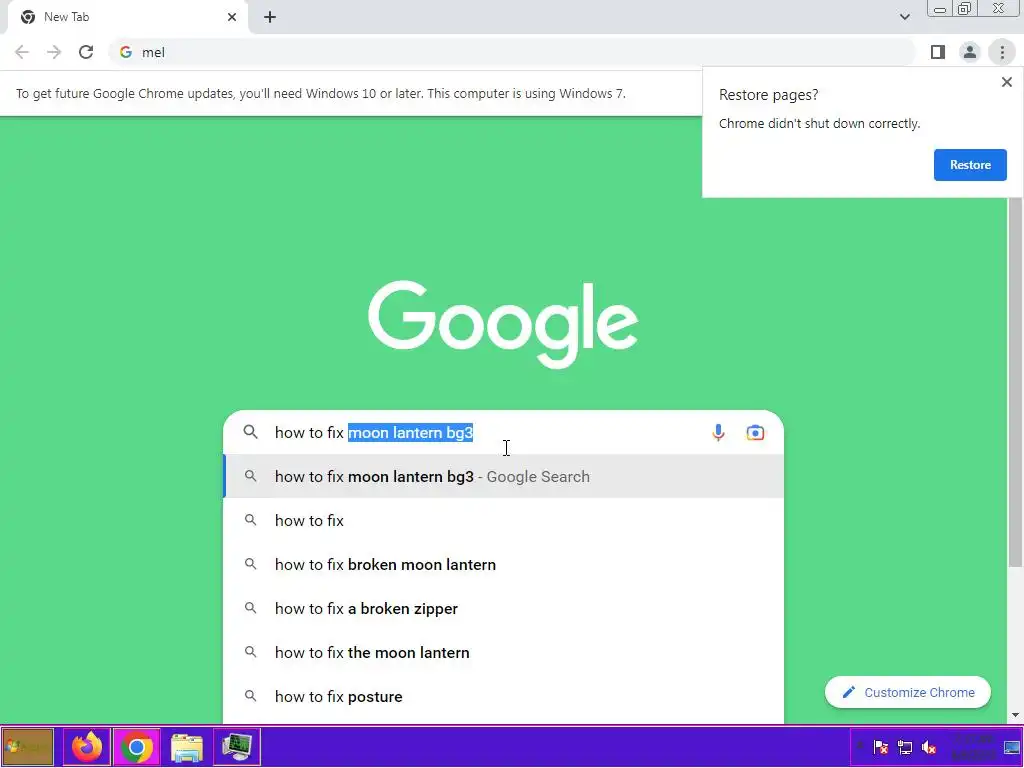The height and width of the screenshot is (768, 1024).
Task: Click network tray icon
Action: (904, 746)
